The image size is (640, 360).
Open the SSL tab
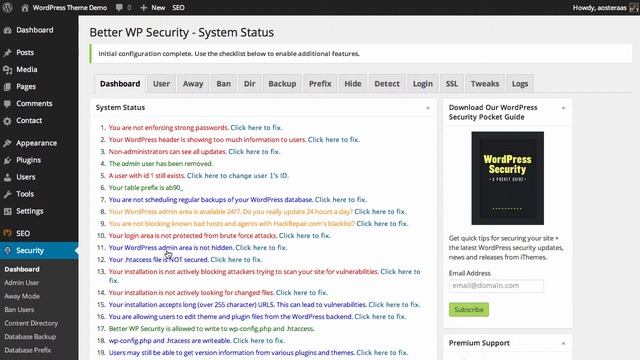point(452,84)
